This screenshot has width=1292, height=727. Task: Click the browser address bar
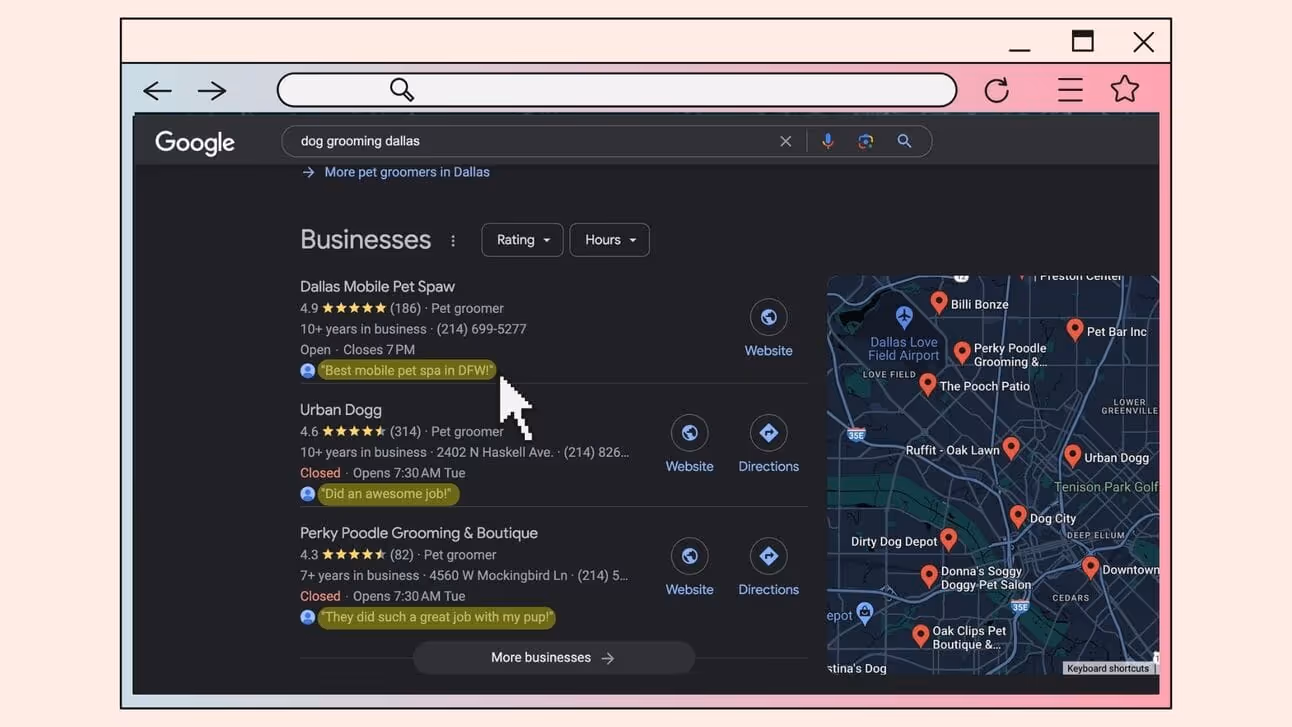(x=617, y=90)
